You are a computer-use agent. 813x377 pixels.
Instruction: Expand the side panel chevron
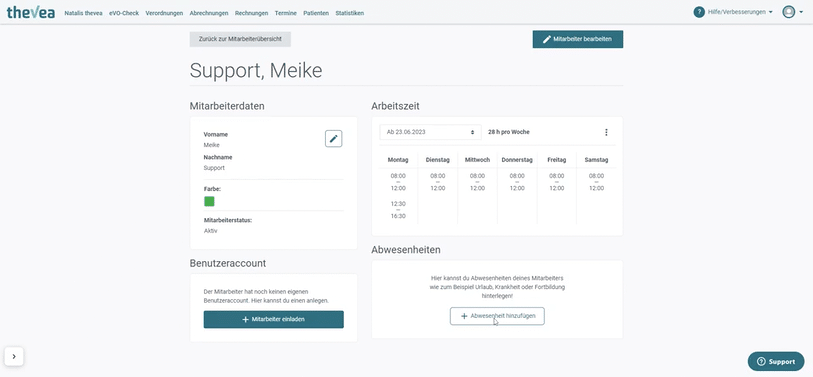point(14,356)
